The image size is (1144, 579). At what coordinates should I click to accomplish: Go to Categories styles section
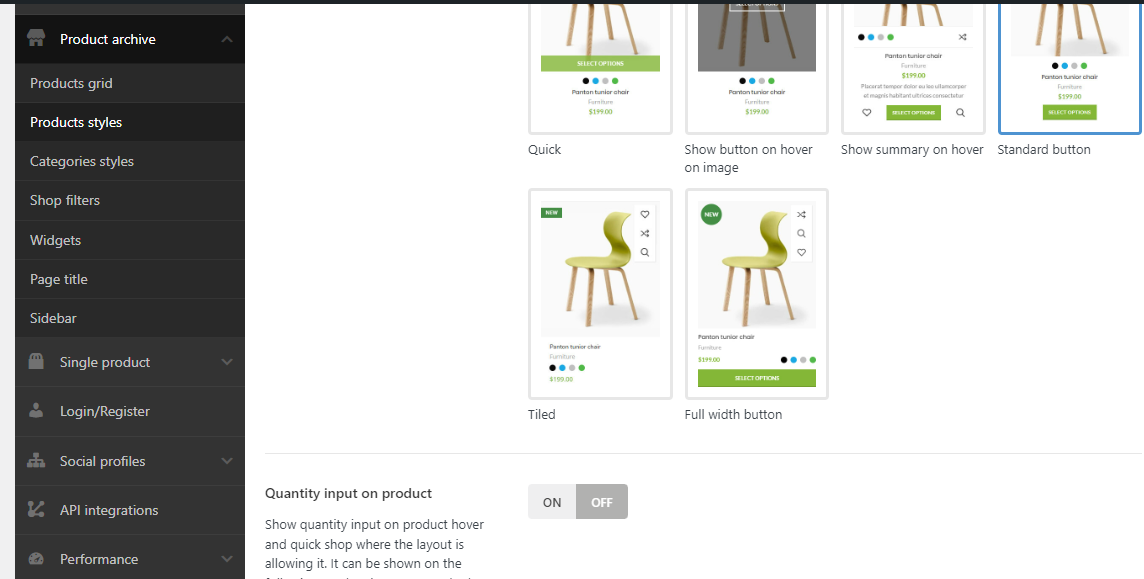[82, 161]
